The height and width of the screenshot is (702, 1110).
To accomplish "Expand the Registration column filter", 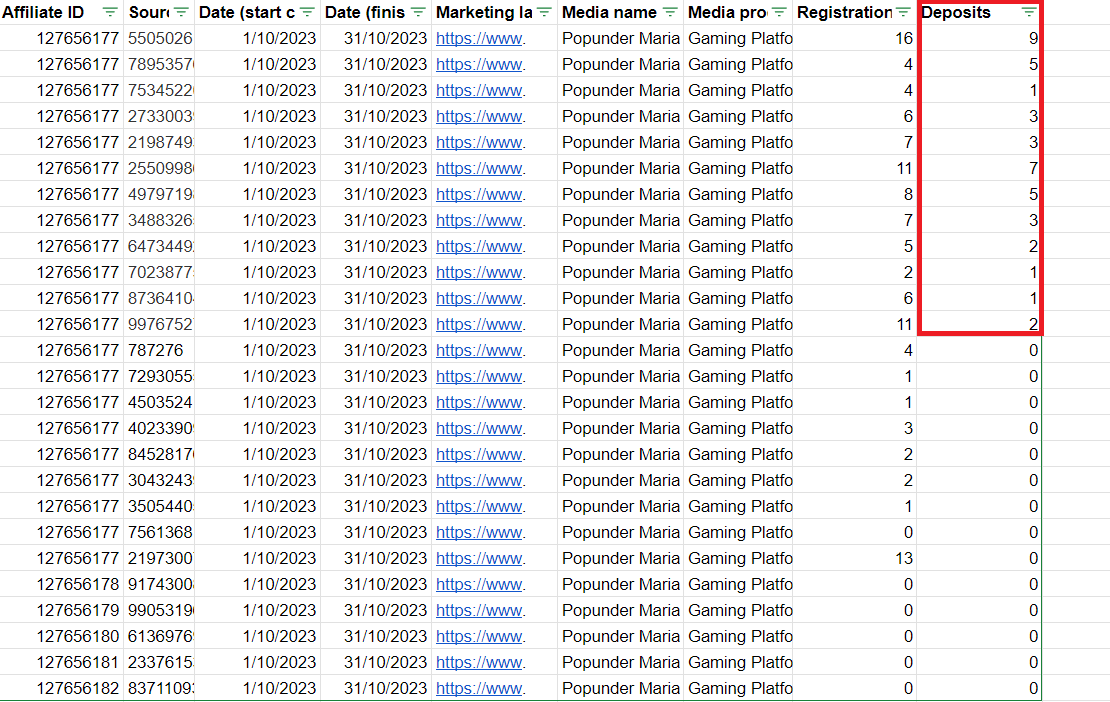I will pos(904,13).
